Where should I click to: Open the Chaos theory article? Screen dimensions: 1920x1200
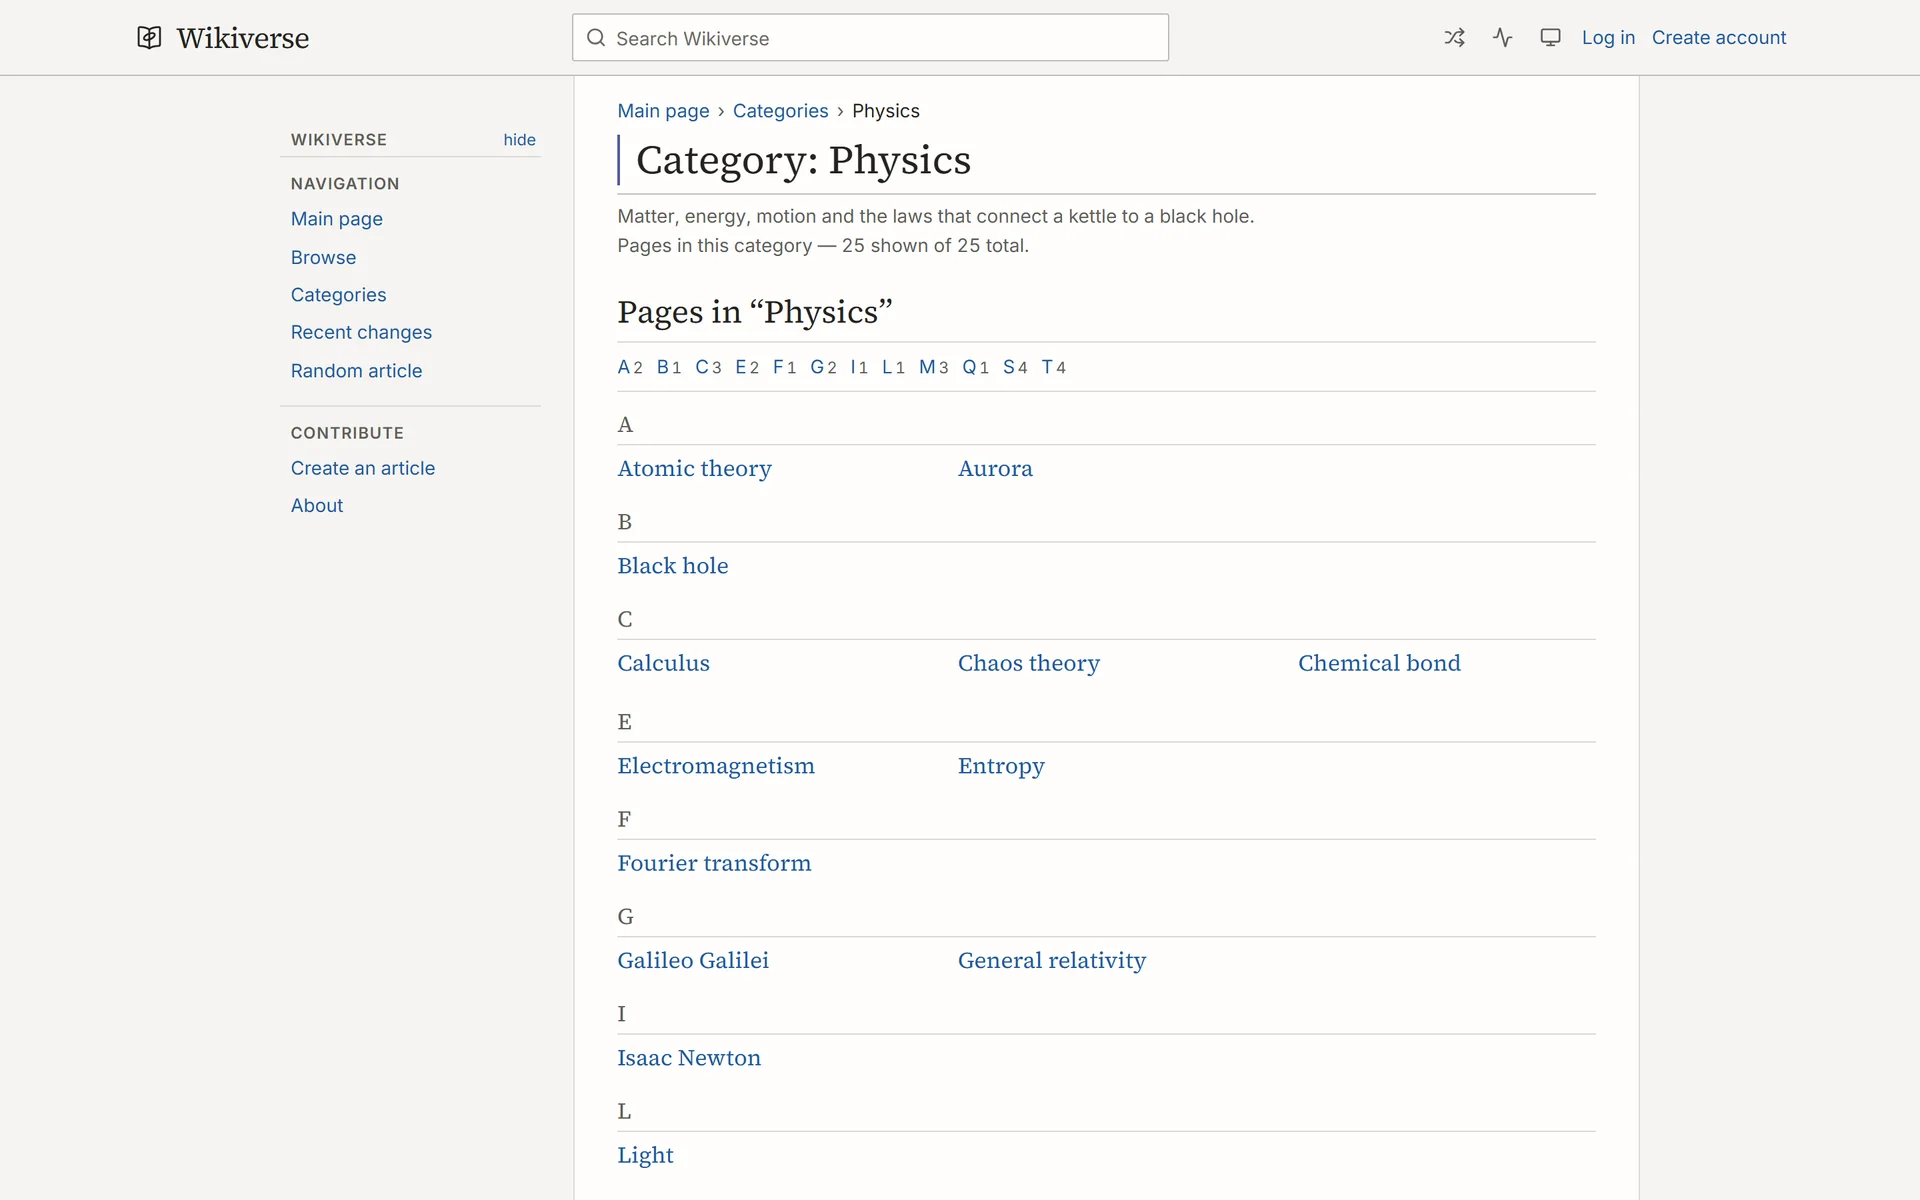(1028, 663)
